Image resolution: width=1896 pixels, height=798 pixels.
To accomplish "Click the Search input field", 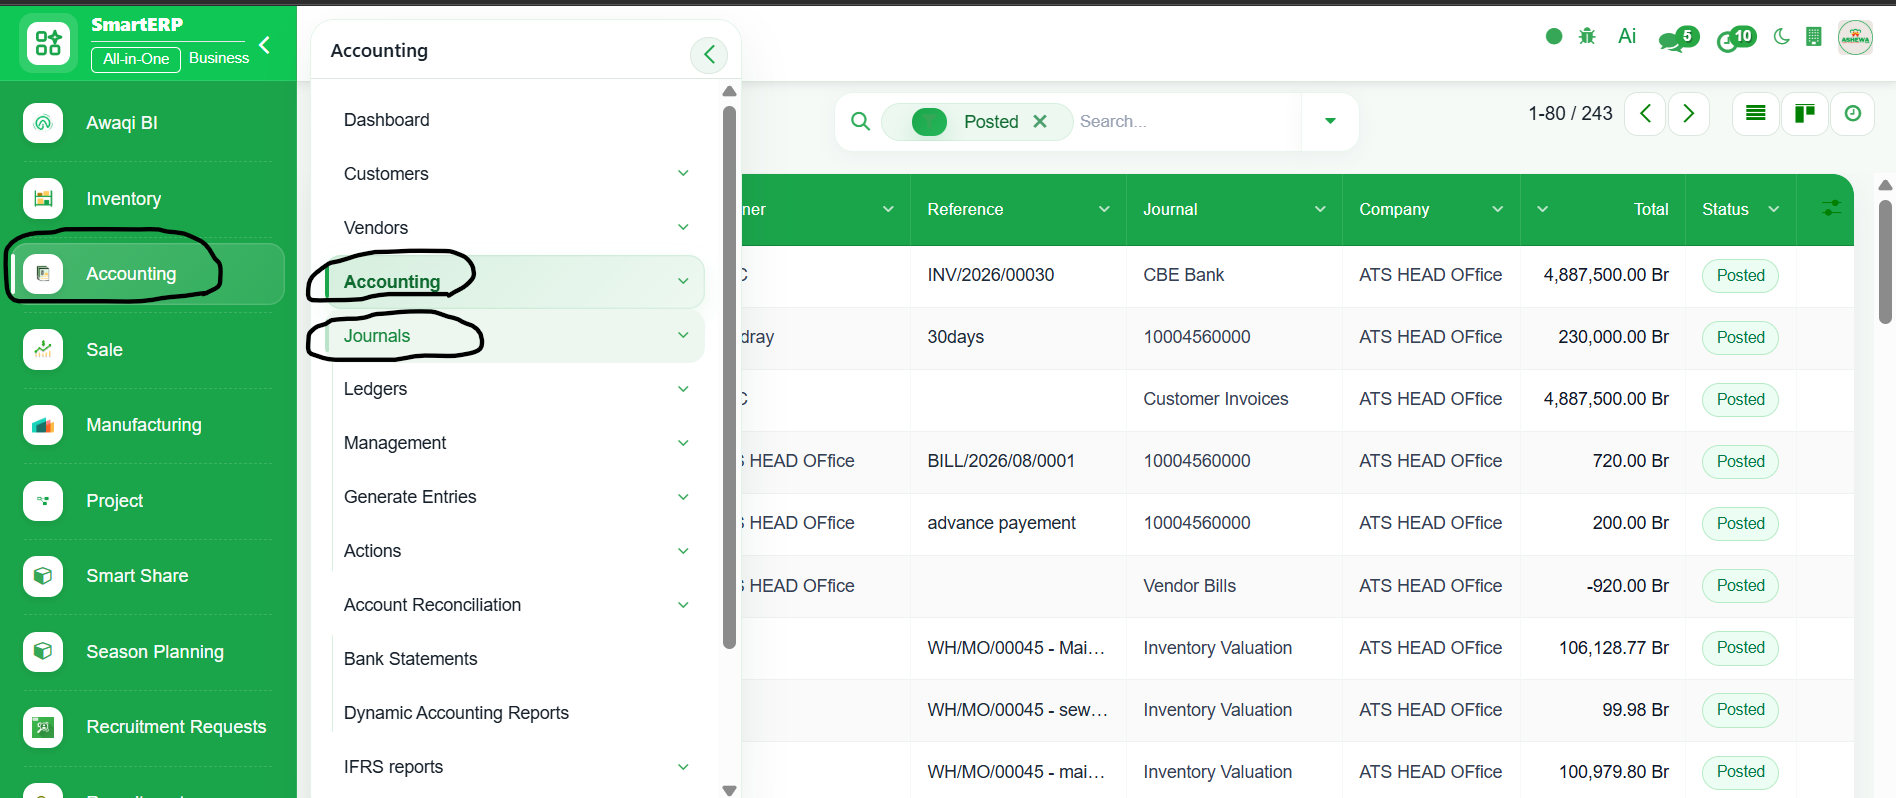I will [x=1188, y=121].
